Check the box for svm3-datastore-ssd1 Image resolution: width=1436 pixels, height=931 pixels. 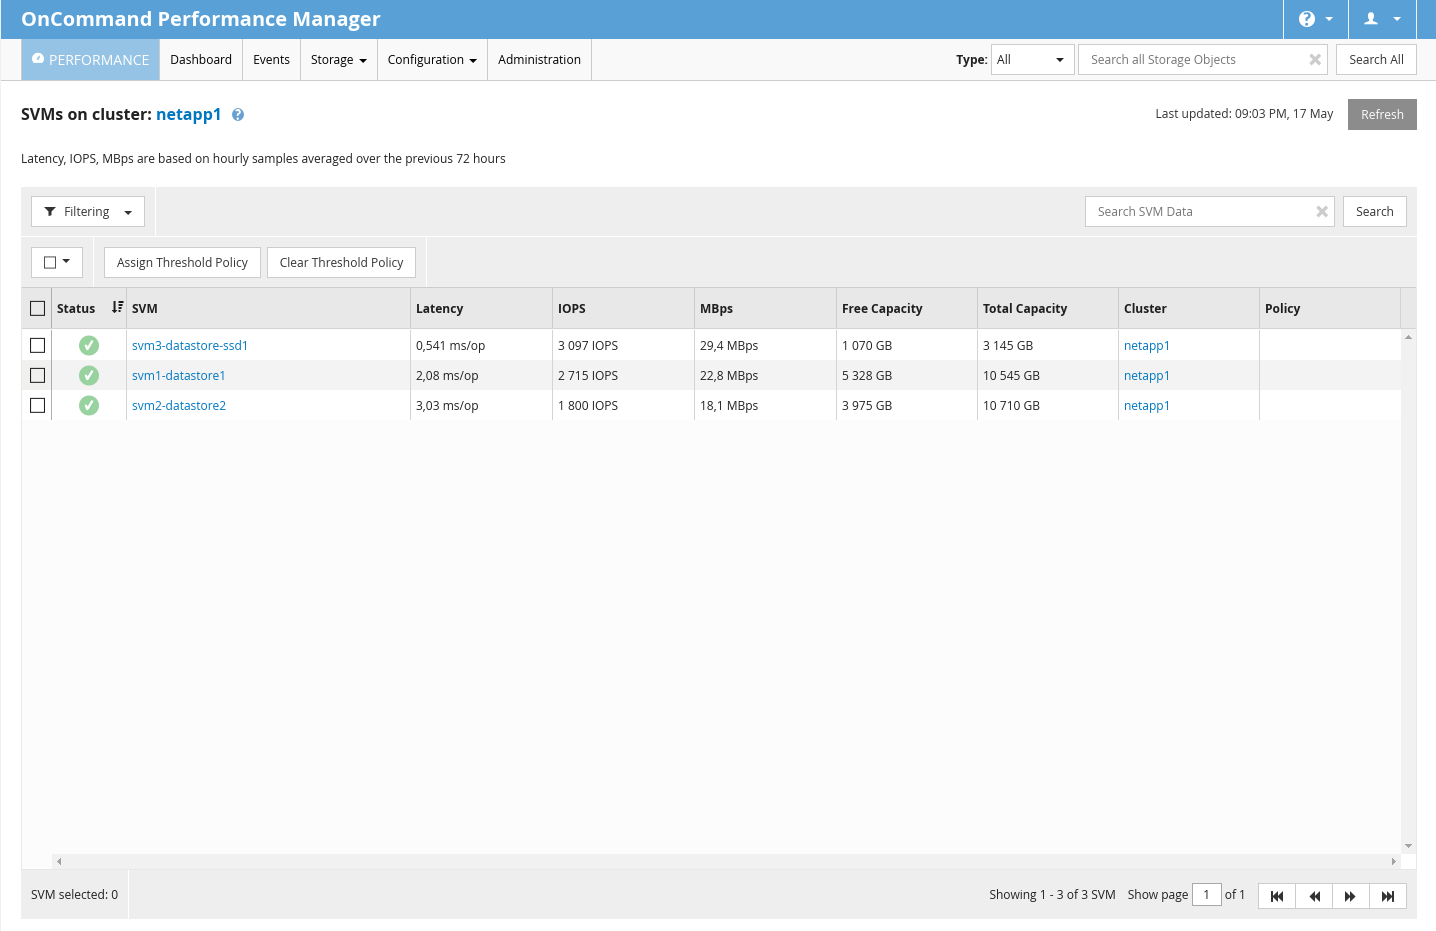(x=38, y=345)
